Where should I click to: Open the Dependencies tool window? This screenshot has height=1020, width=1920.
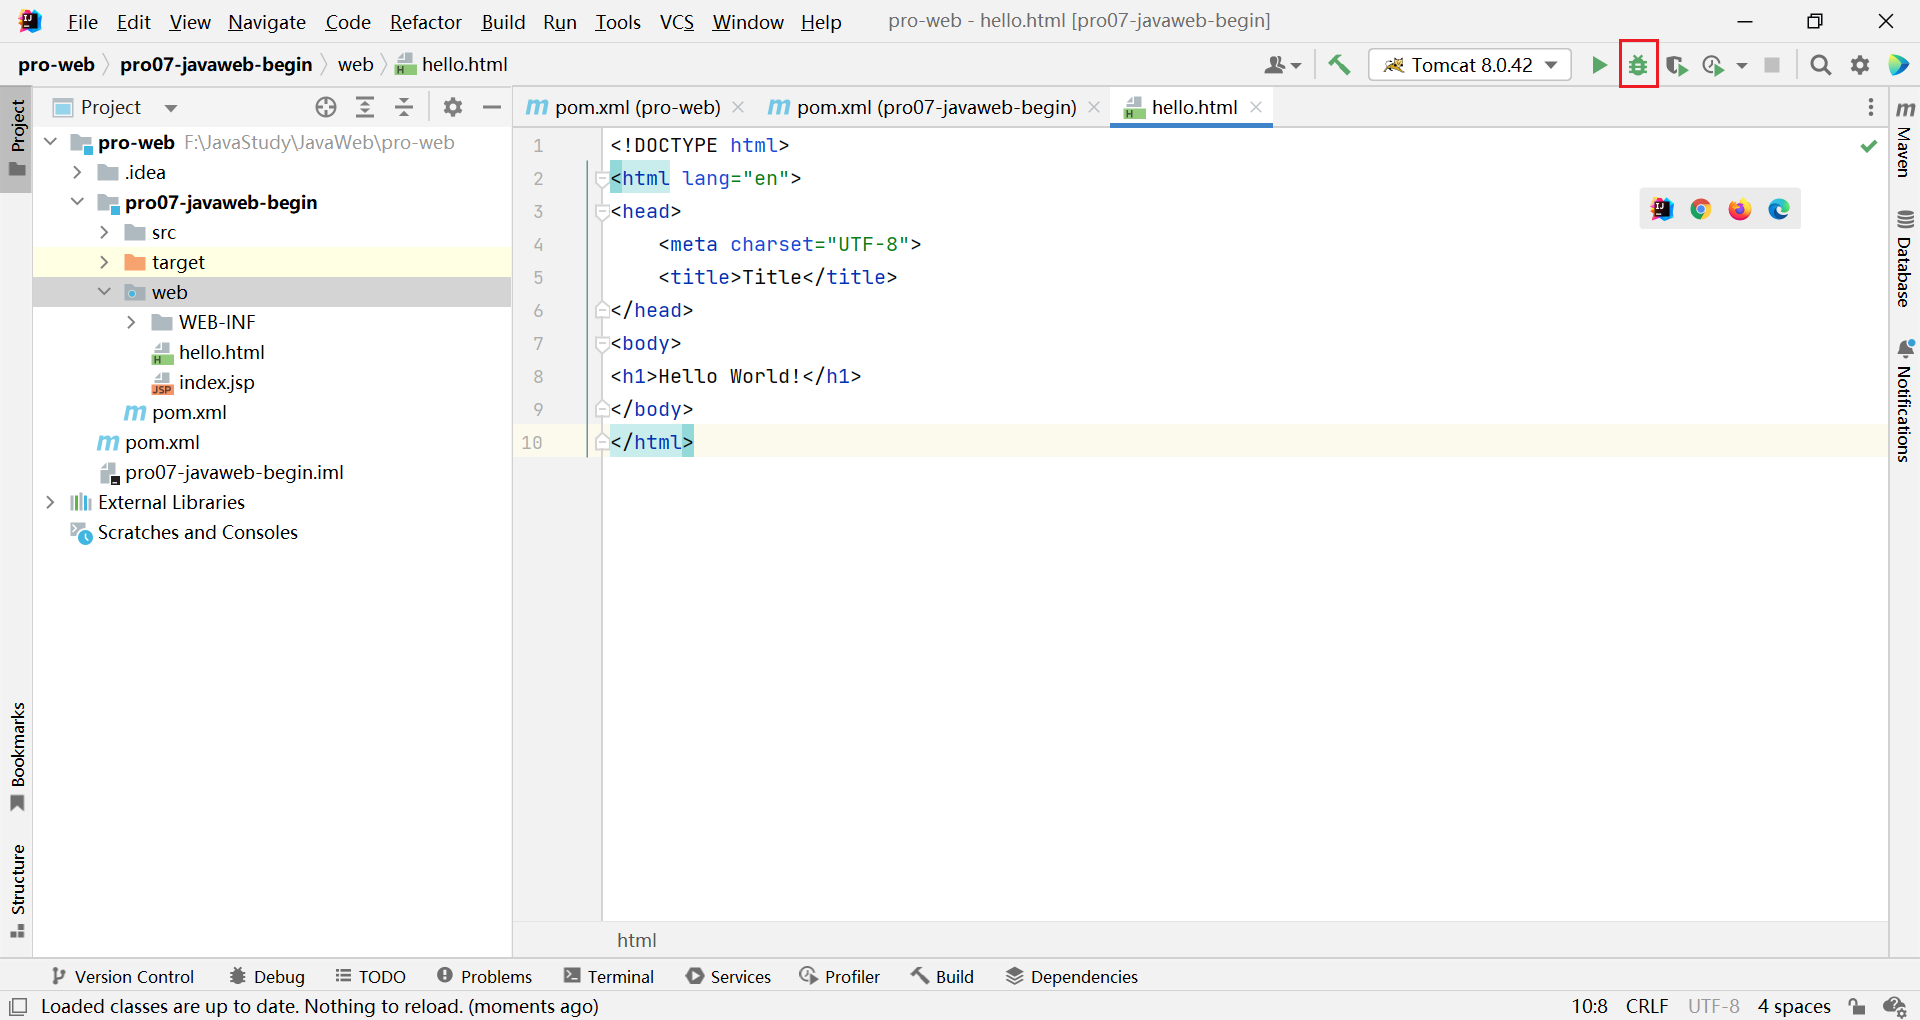(1072, 976)
